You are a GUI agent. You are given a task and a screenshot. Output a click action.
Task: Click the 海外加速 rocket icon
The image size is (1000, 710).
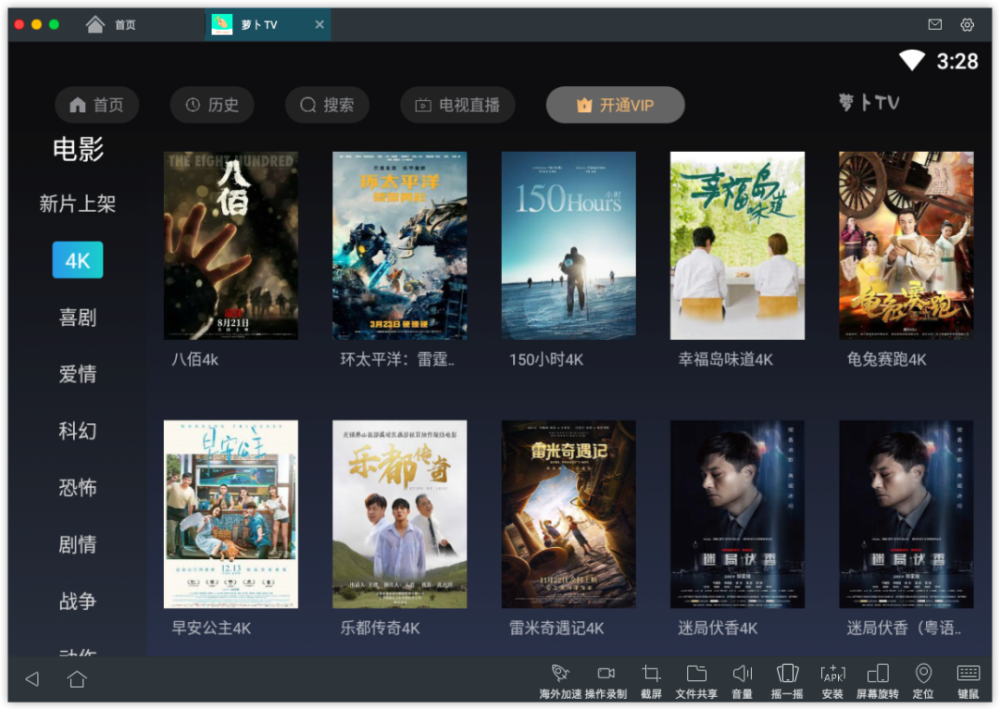[560, 673]
